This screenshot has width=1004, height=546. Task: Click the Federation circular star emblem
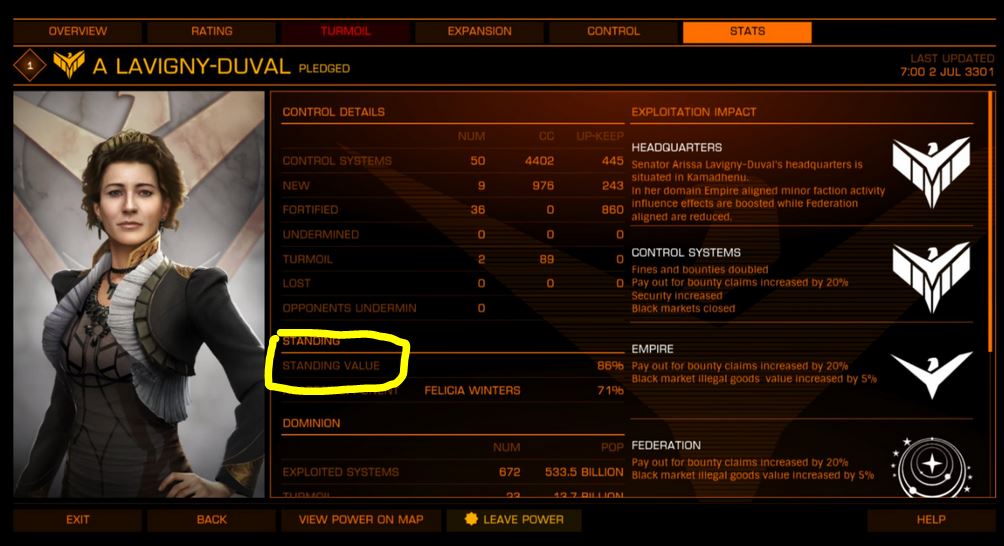[932, 467]
